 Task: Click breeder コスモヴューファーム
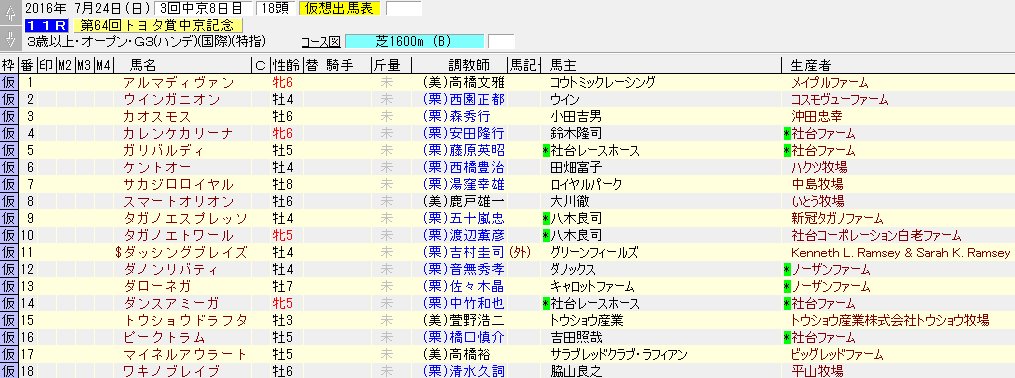point(840,100)
